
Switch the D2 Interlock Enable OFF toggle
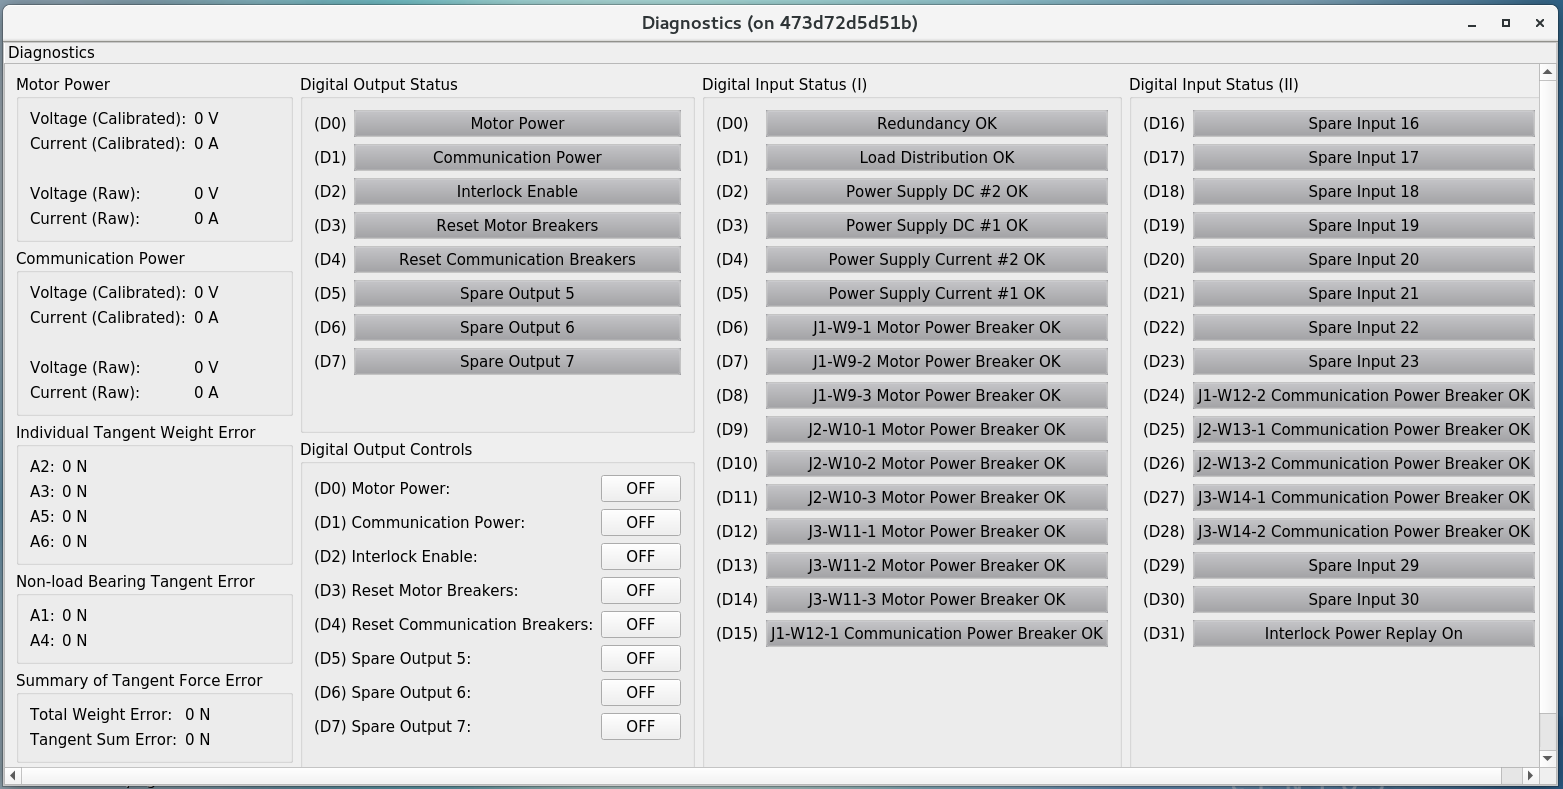coord(640,556)
